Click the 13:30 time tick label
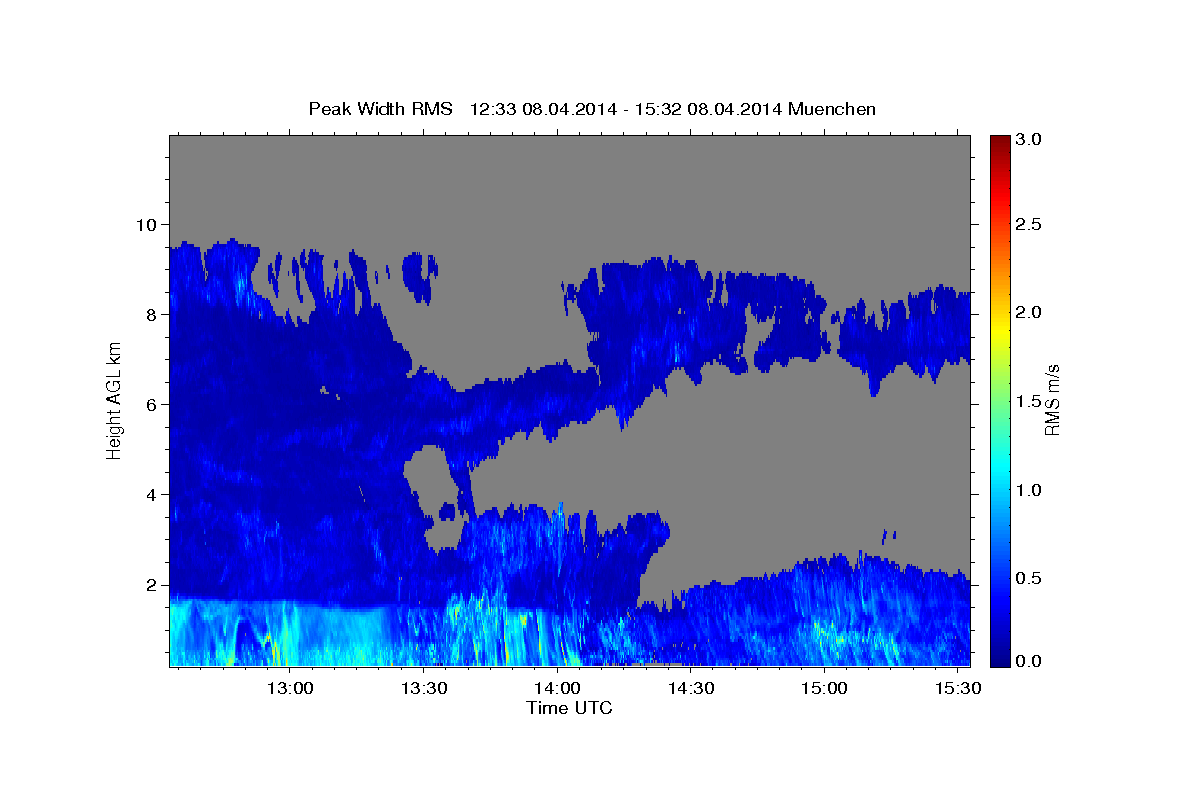The image size is (1200, 800). point(424,689)
